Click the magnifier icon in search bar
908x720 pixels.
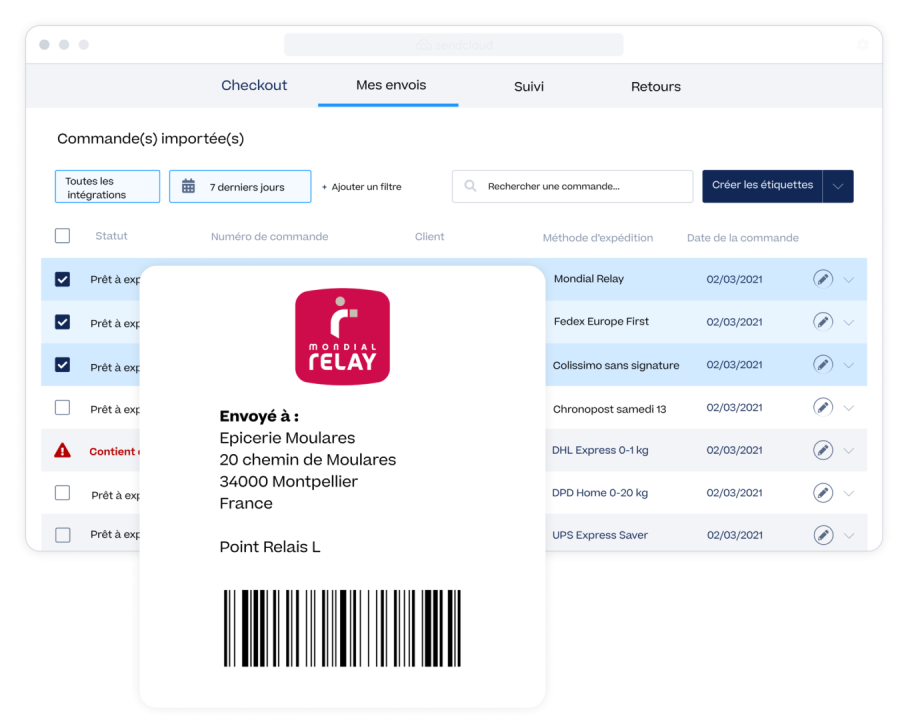[x=468, y=186]
